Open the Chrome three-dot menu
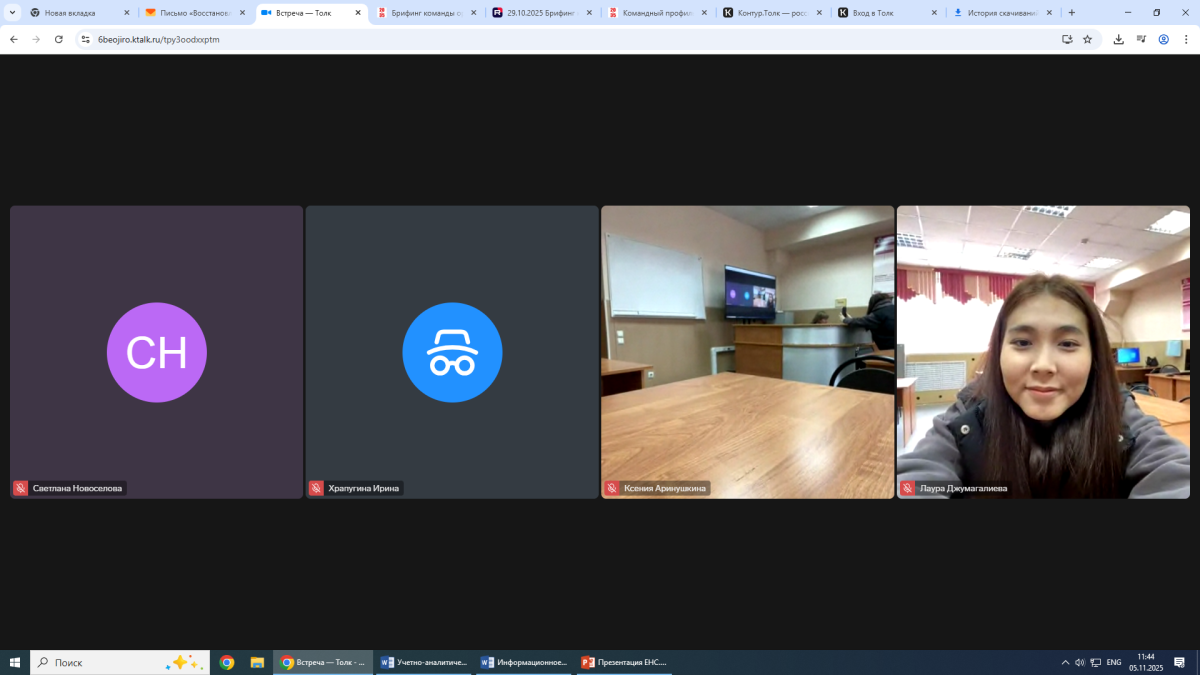Image resolution: width=1200 pixels, height=675 pixels. tap(1186, 39)
